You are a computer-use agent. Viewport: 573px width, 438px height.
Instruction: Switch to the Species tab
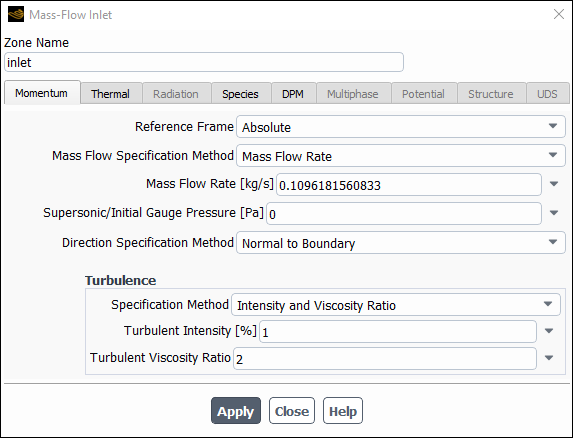[x=240, y=94]
